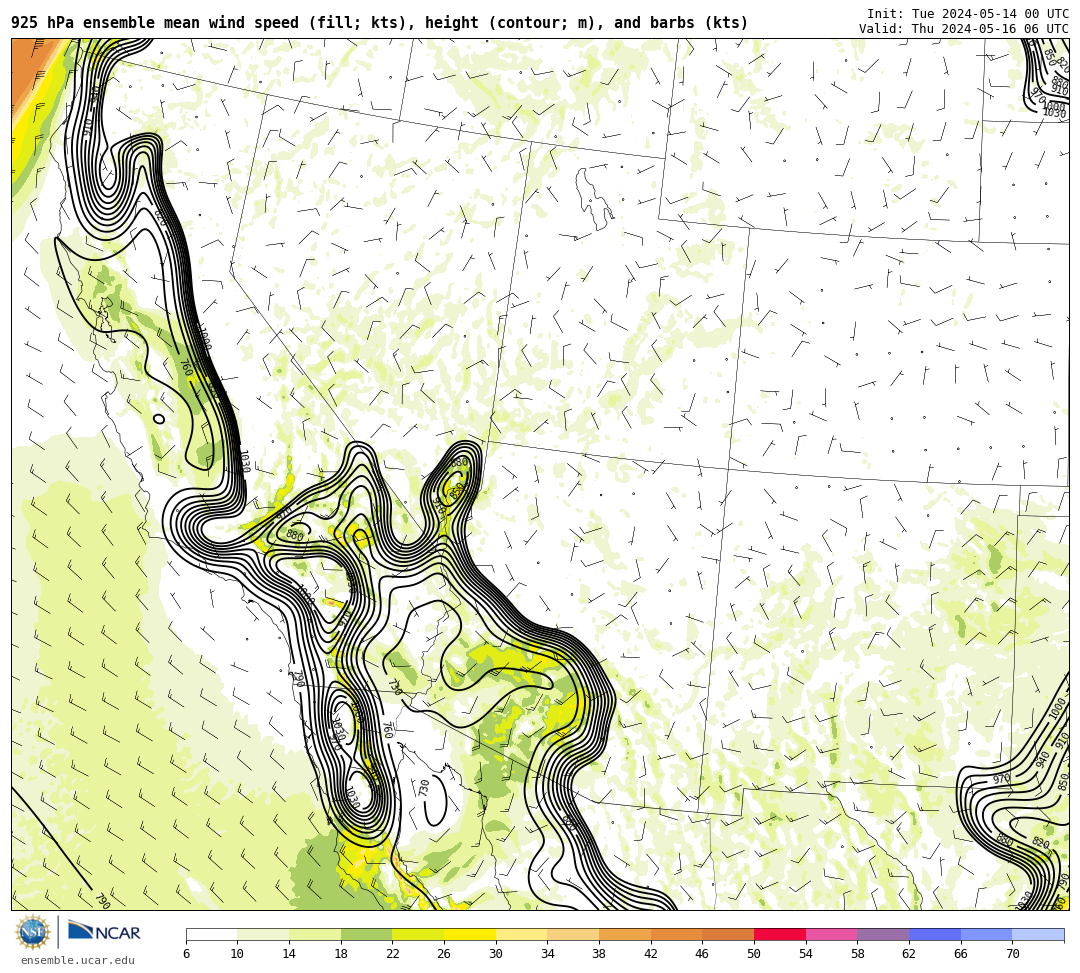Pick the pink 54–58 kts swatch
Screen dimensions: 1080x973
click(x=831, y=934)
